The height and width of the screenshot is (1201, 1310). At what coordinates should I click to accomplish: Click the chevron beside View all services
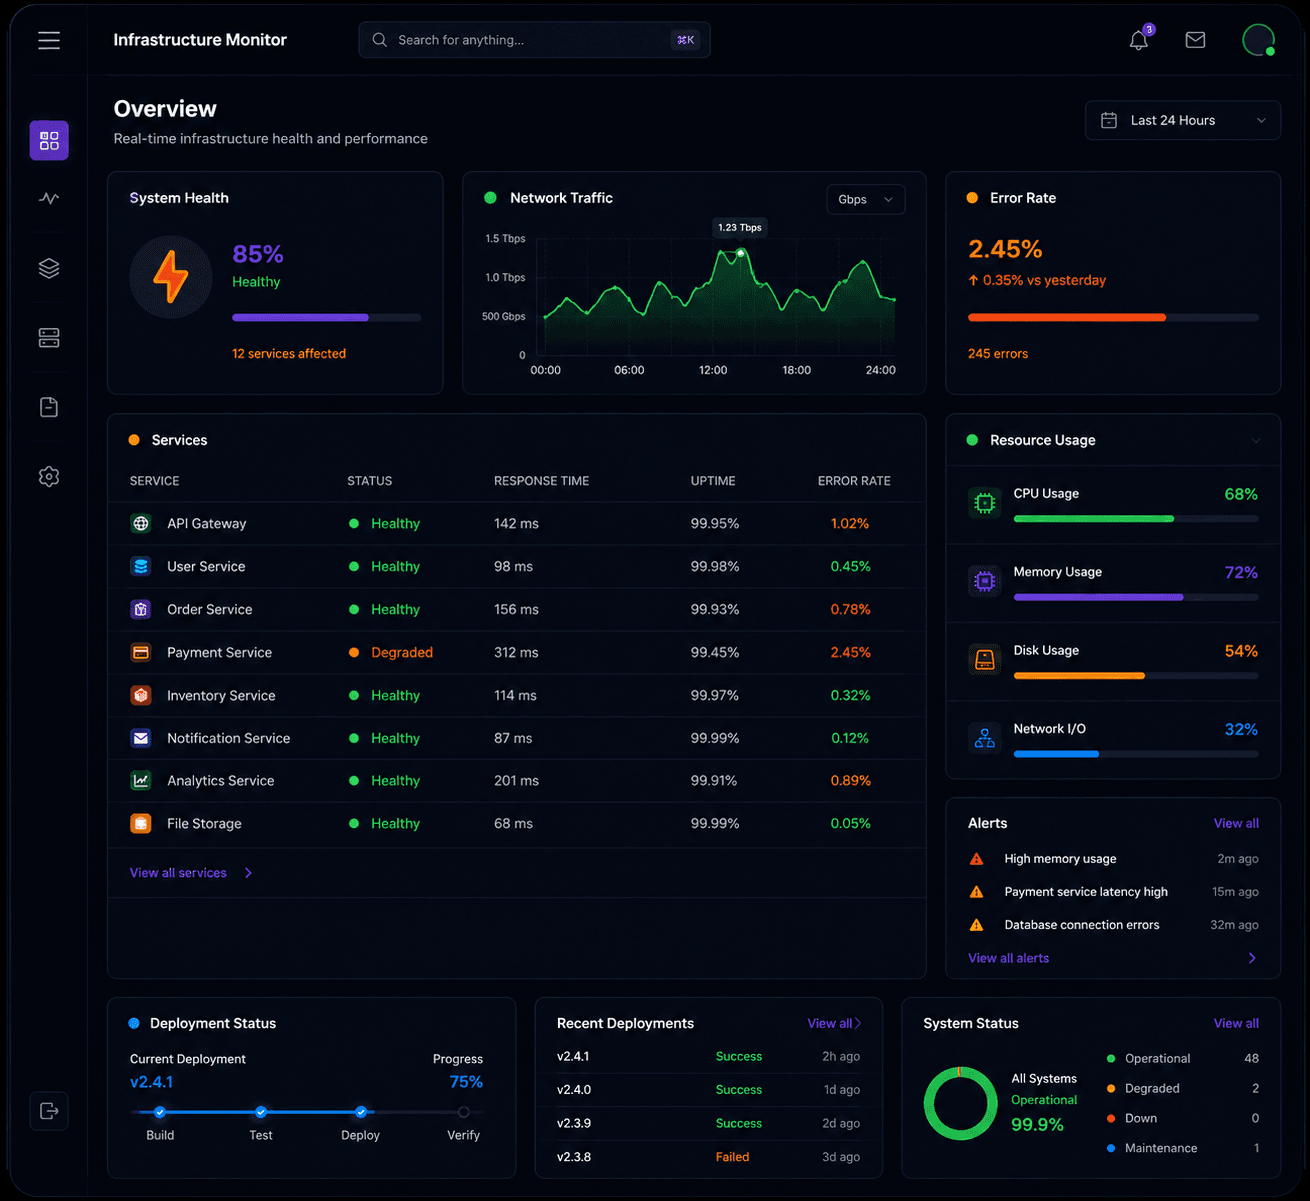[248, 873]
